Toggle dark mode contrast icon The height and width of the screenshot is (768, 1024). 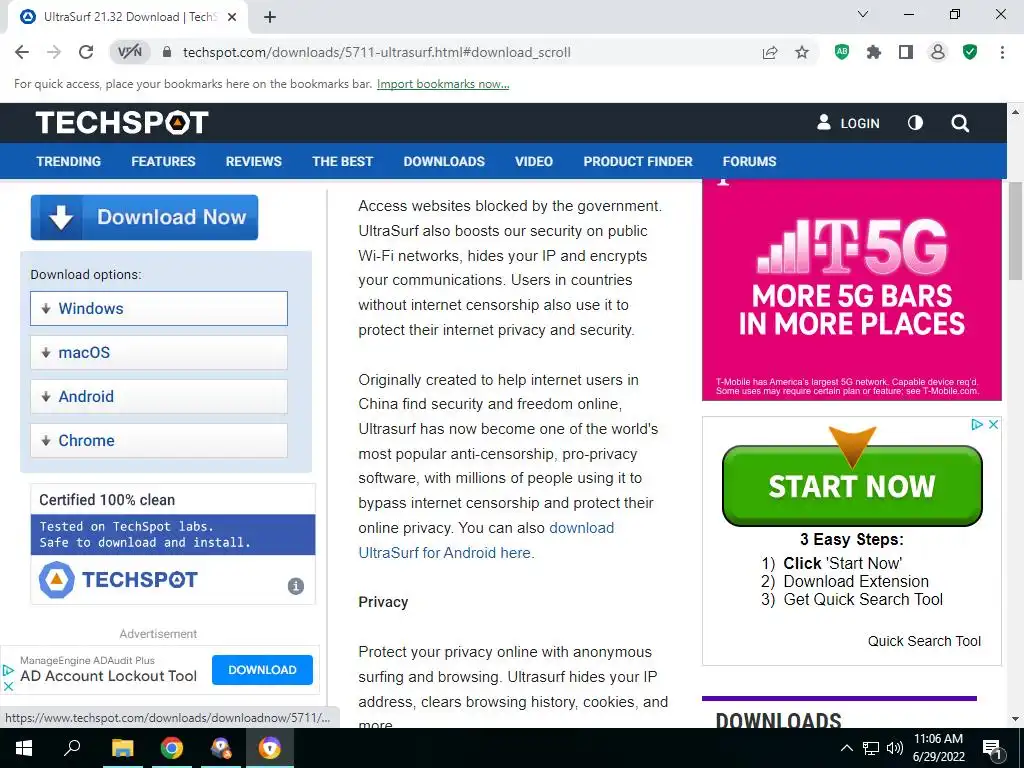point(916,123)
